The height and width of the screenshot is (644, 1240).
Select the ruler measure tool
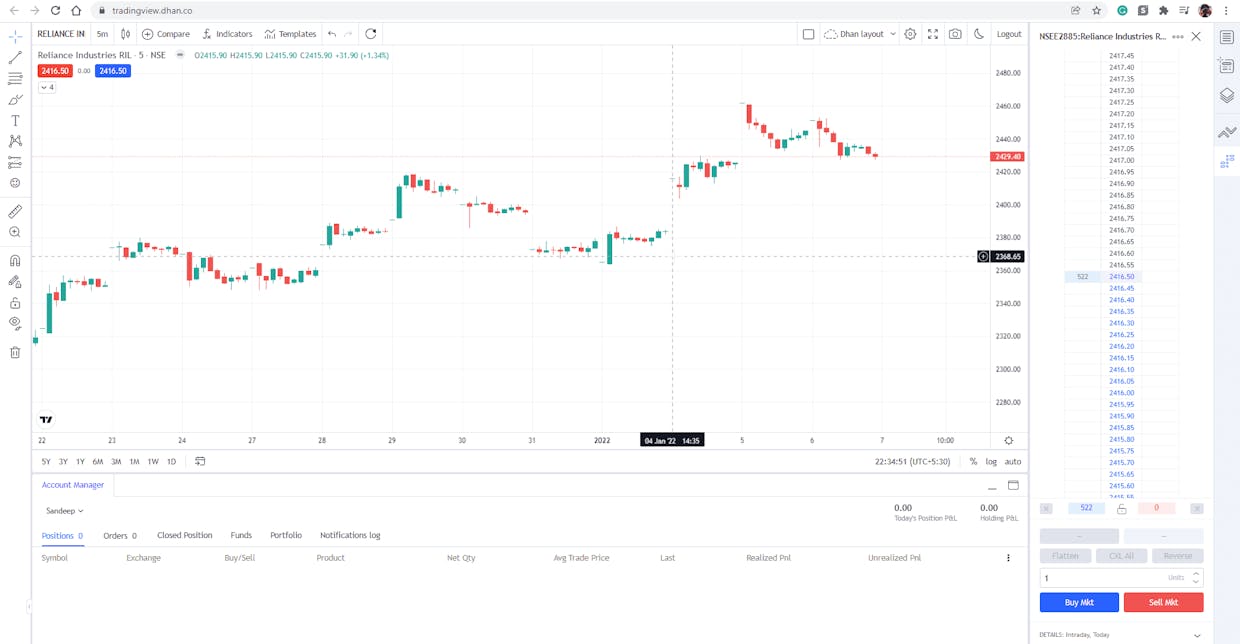click(15, 211)
